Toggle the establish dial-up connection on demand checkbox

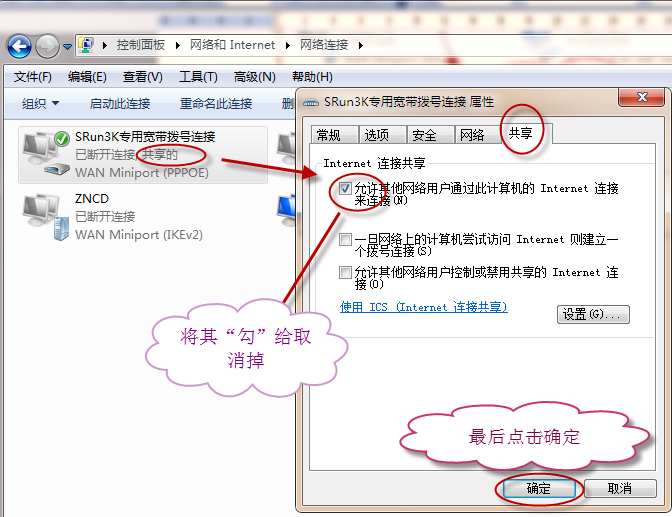tap(345, 240)
